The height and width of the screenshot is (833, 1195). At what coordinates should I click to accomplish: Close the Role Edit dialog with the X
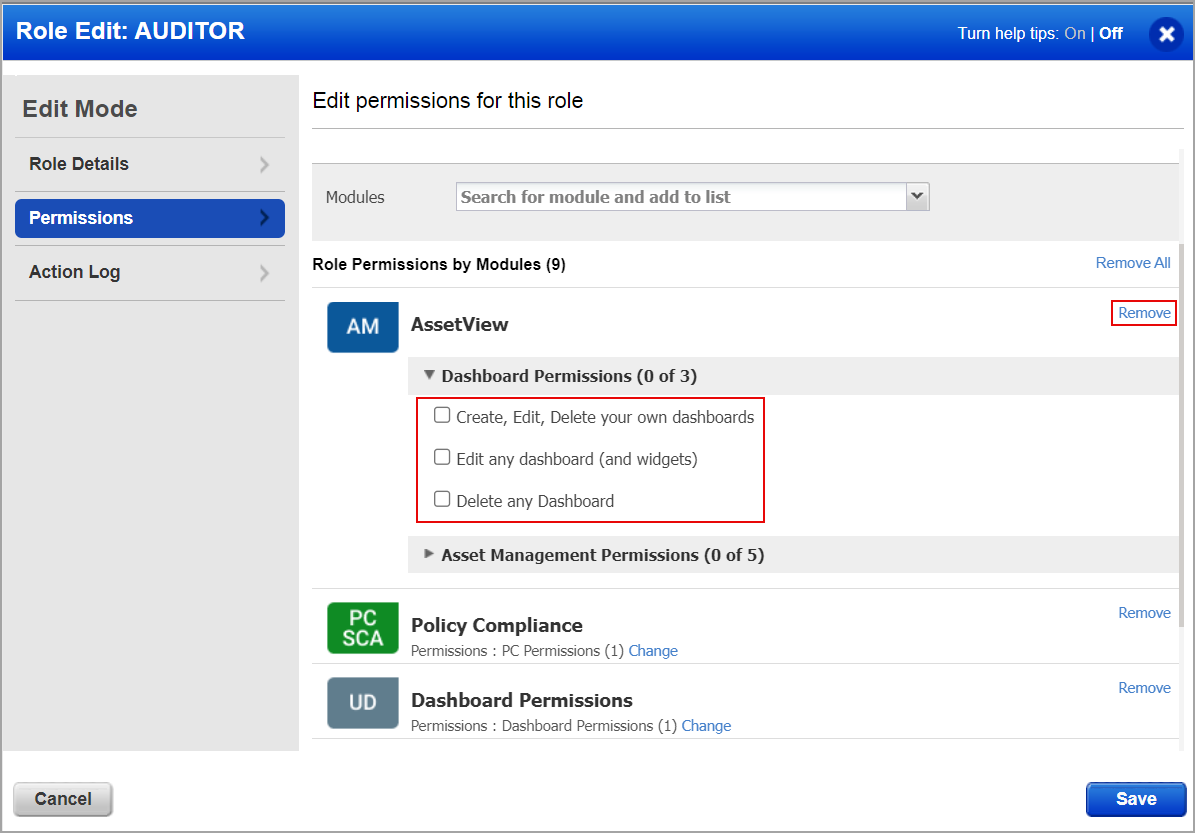click(x=1166, y=34)
